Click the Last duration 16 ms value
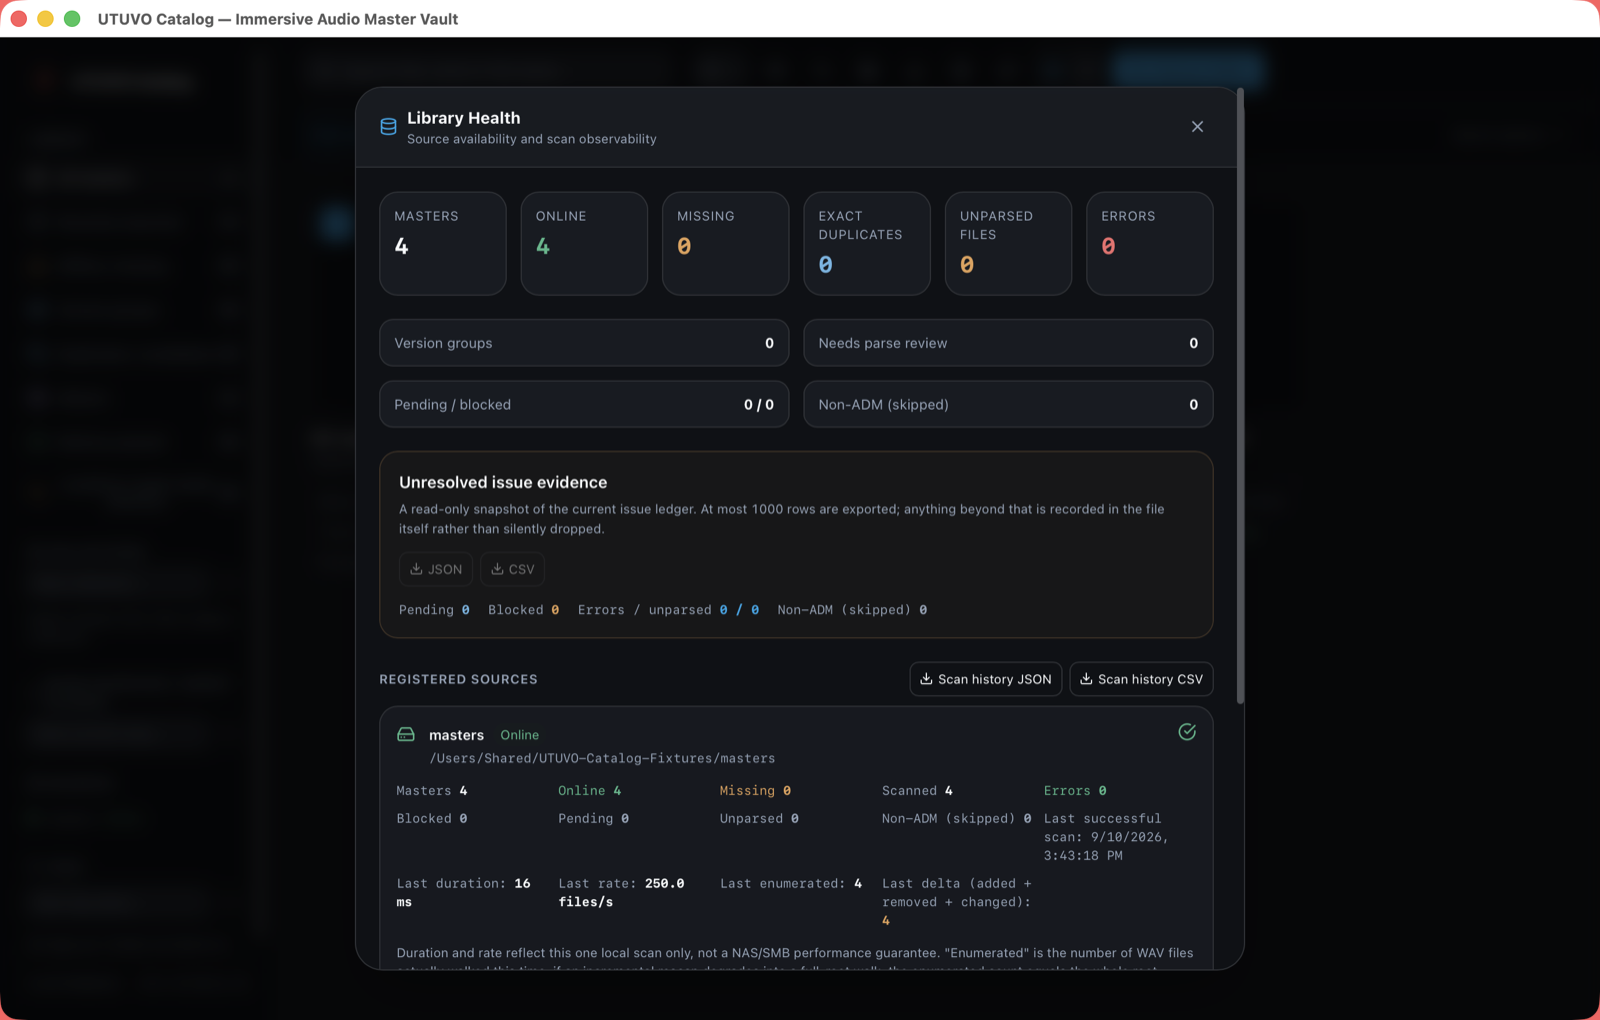 pyautogui.click(x=463, y=892)
